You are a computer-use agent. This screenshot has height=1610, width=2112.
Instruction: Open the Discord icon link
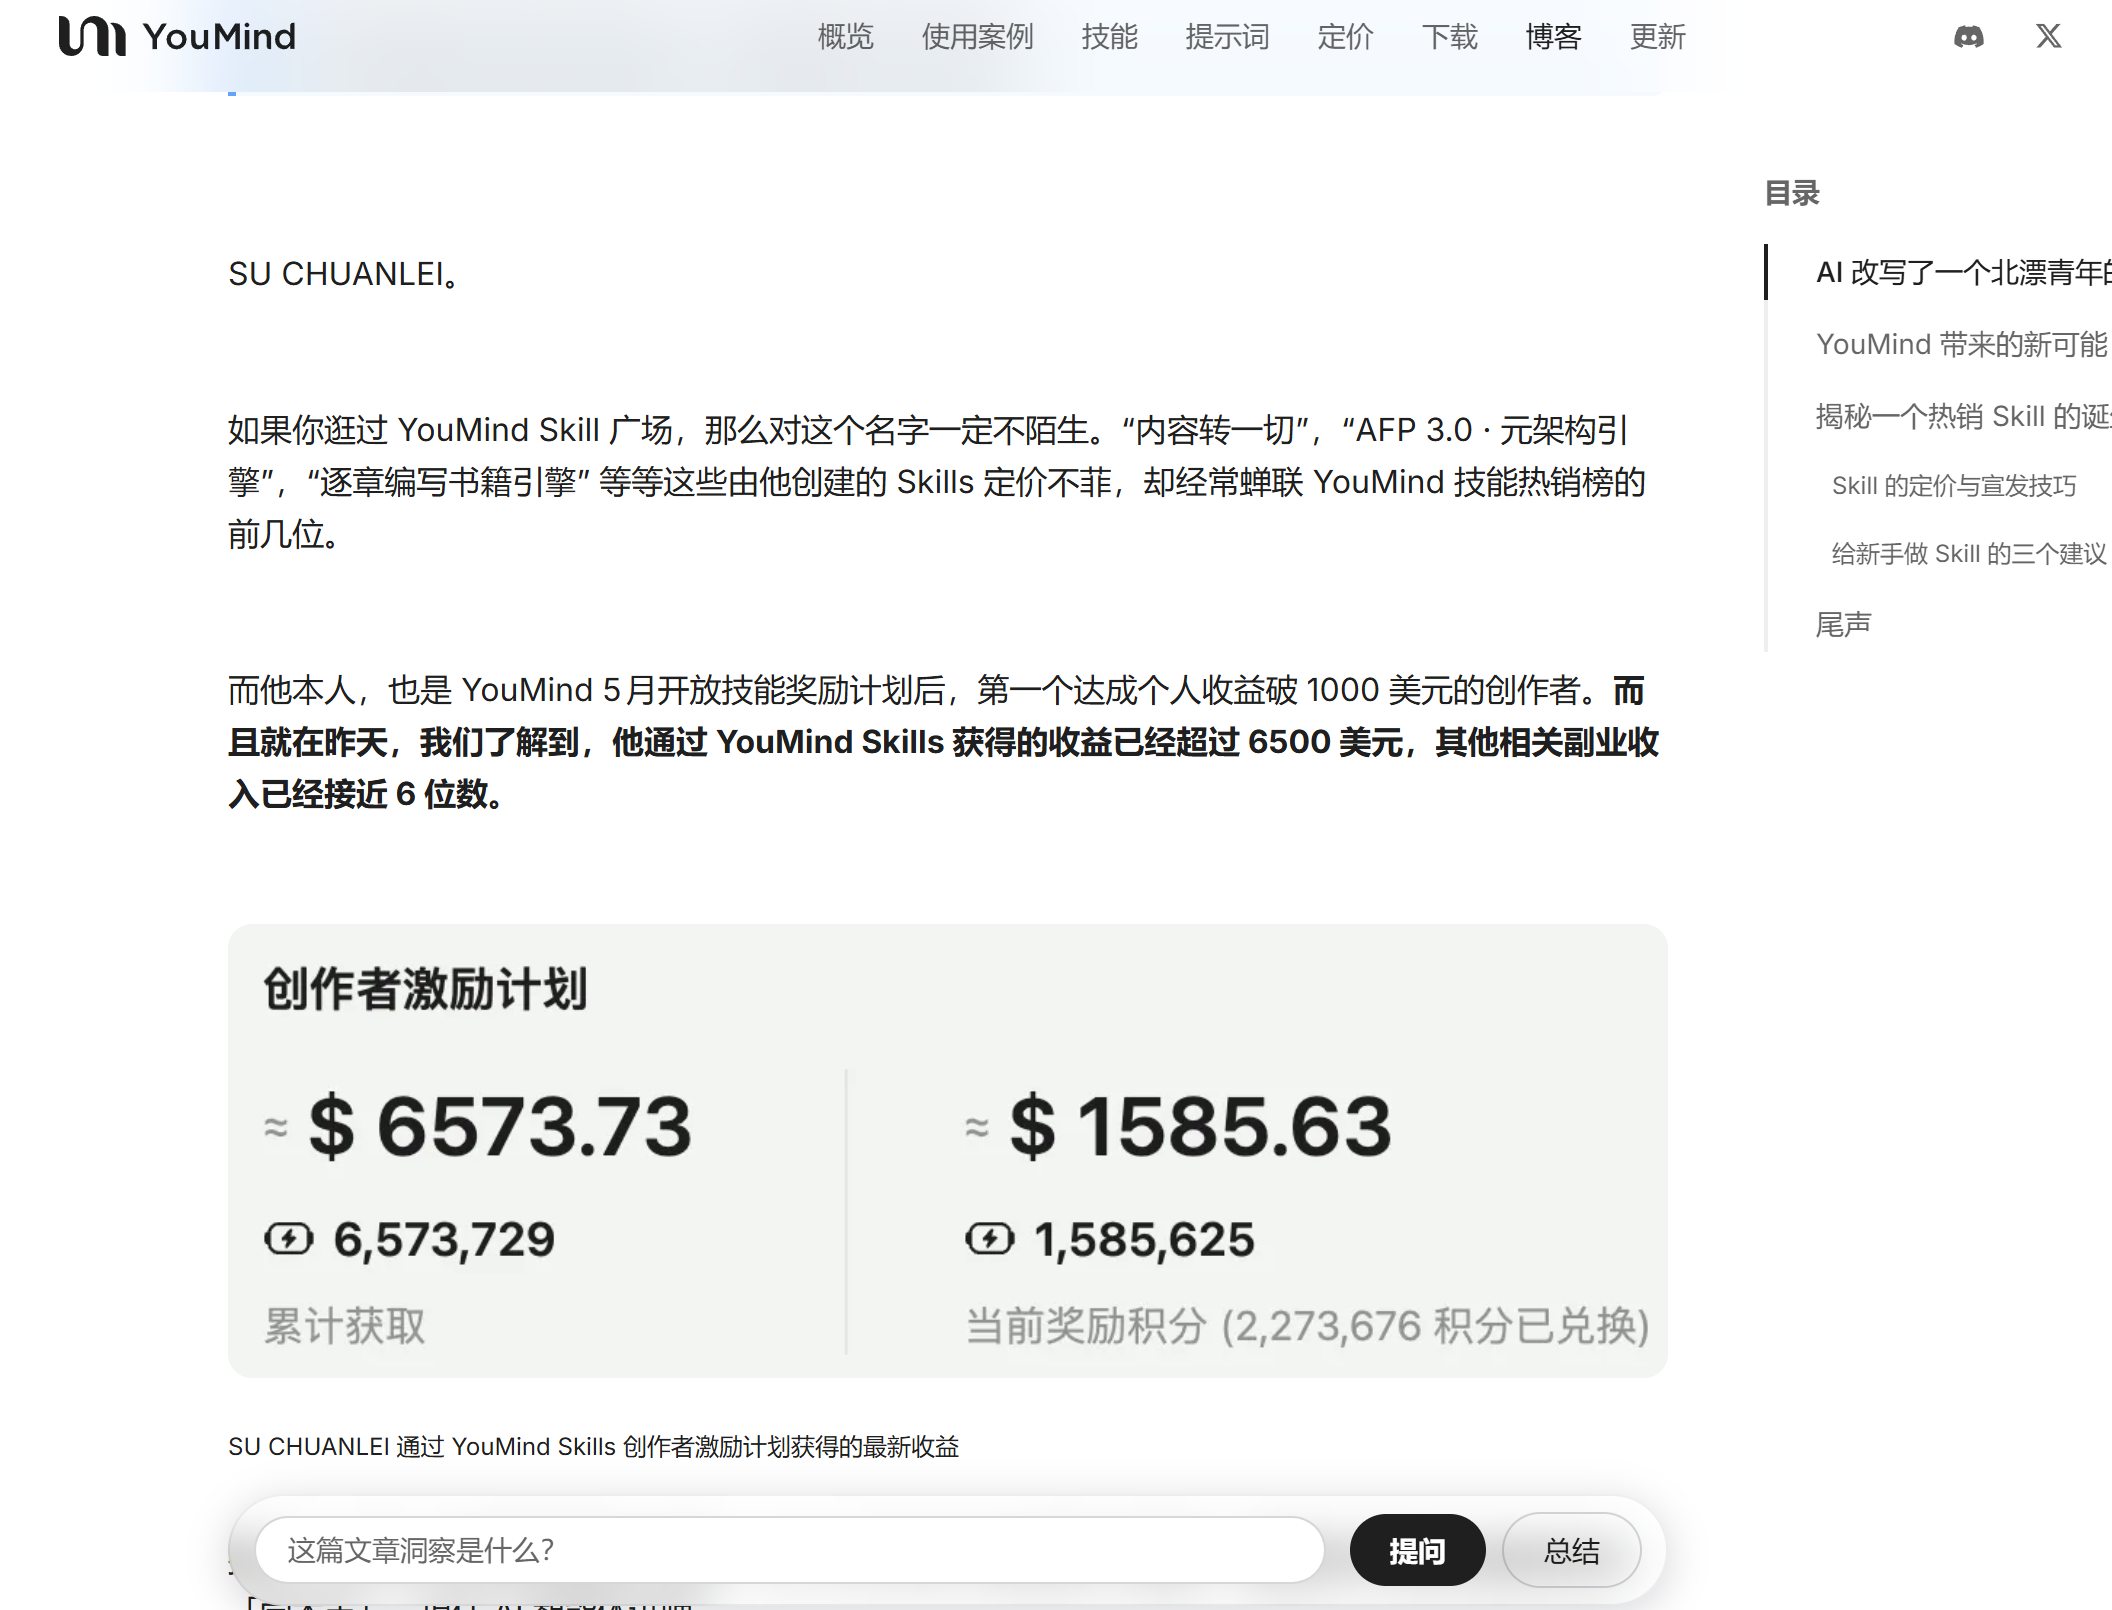click(x=1968, y=37)
